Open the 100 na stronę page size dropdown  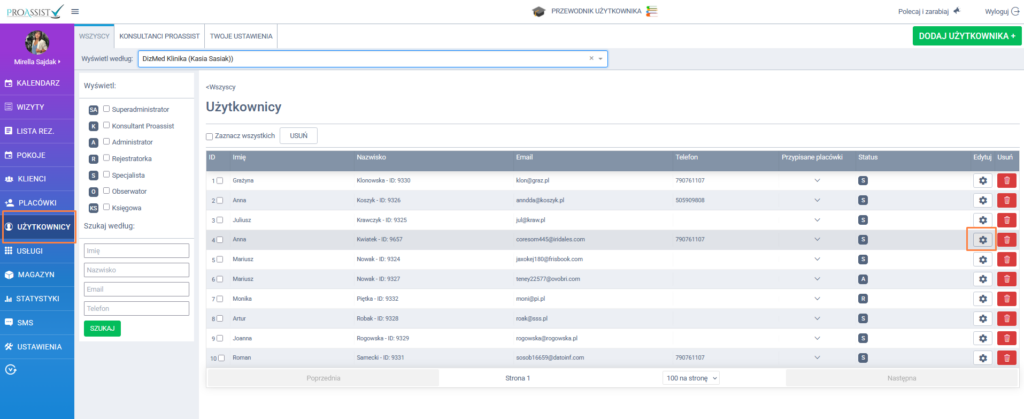[691, 379]
